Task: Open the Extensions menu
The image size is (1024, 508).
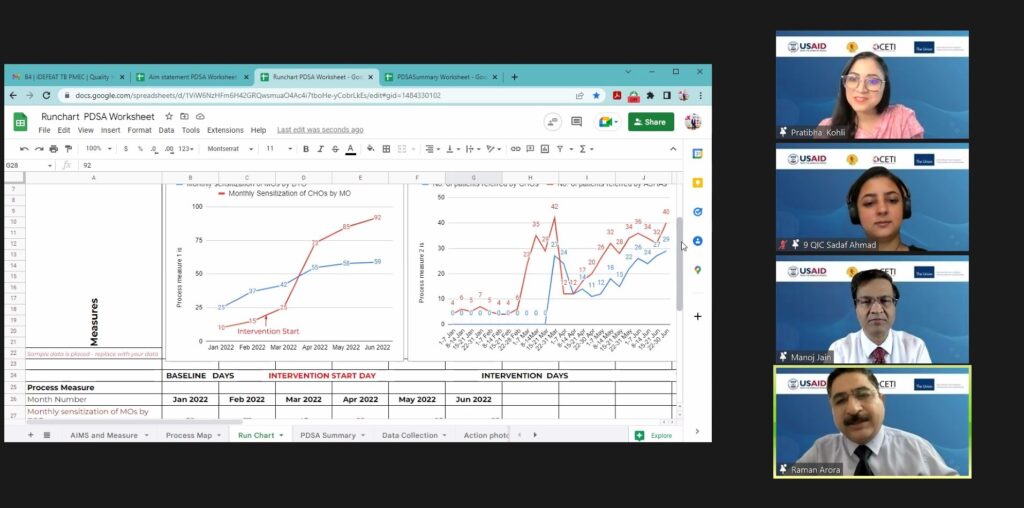Action: pyautogui.click(x=225, y=130)
